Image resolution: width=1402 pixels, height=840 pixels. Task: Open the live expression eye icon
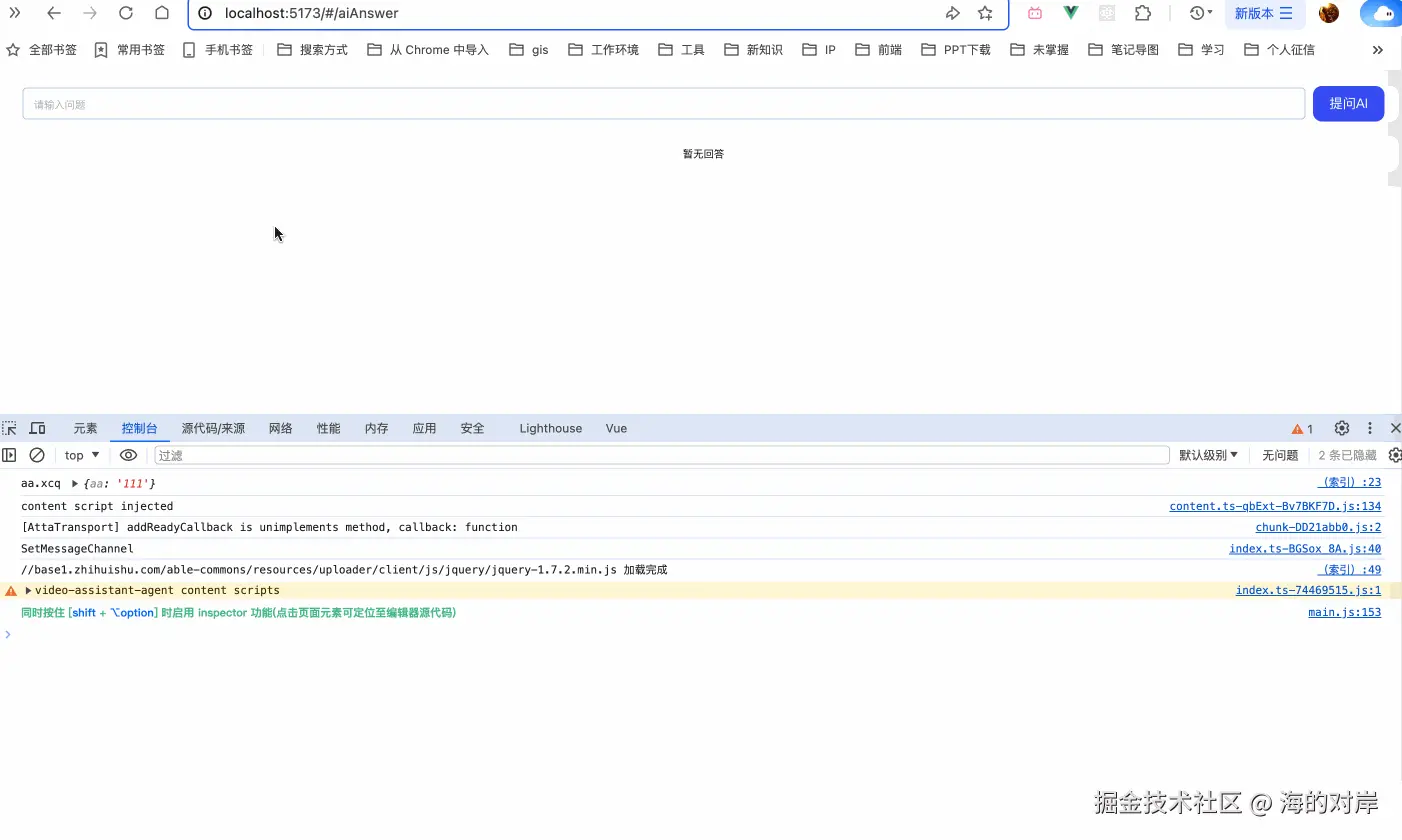tap(128, 455)
